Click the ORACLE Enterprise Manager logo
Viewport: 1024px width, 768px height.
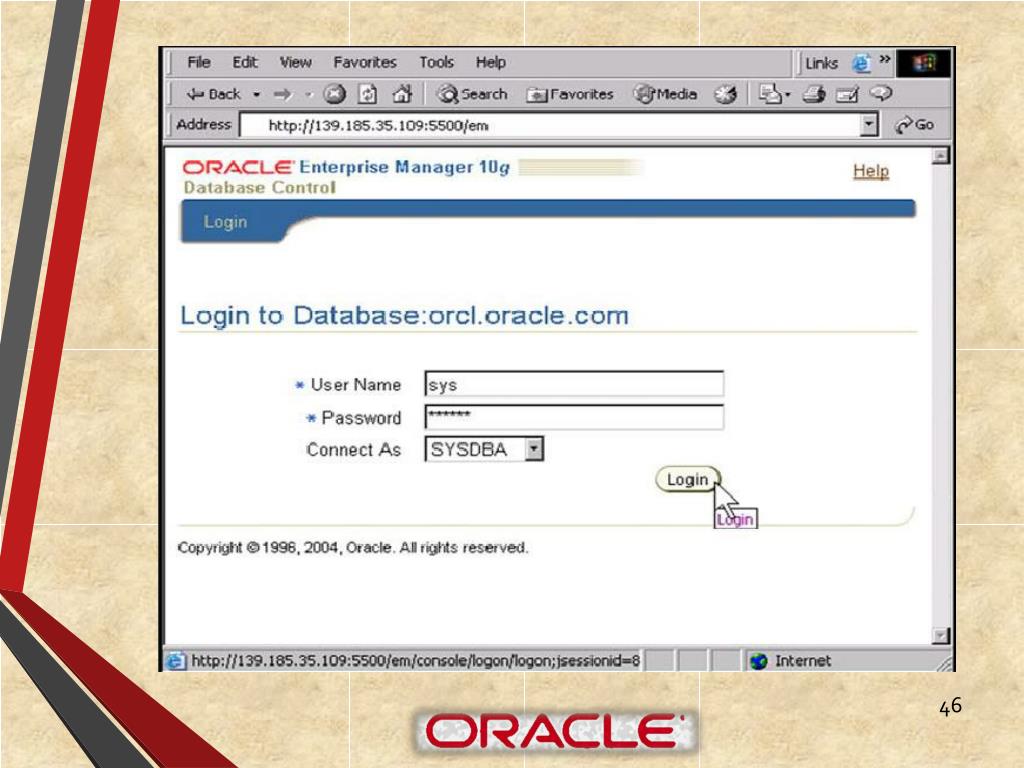(346, 167)
